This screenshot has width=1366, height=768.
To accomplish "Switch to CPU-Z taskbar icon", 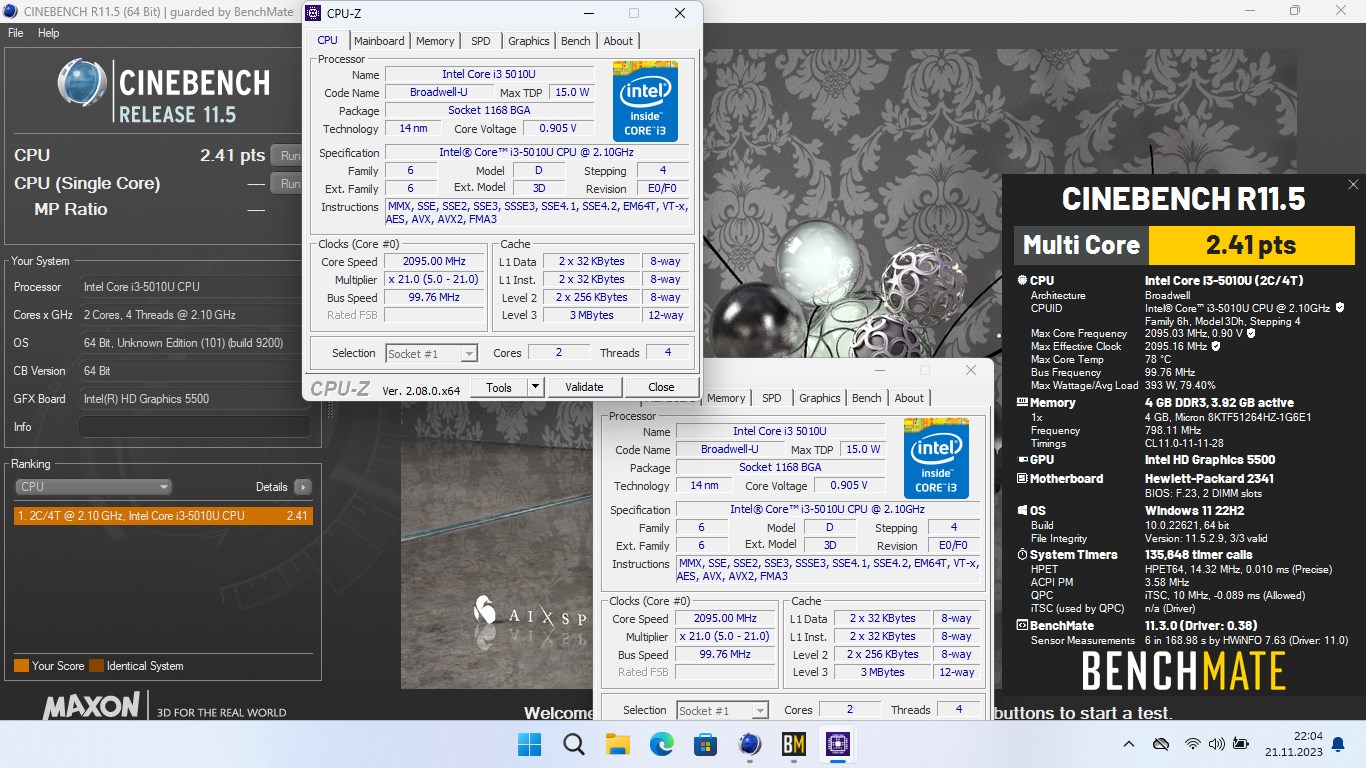I will point(838,744).
